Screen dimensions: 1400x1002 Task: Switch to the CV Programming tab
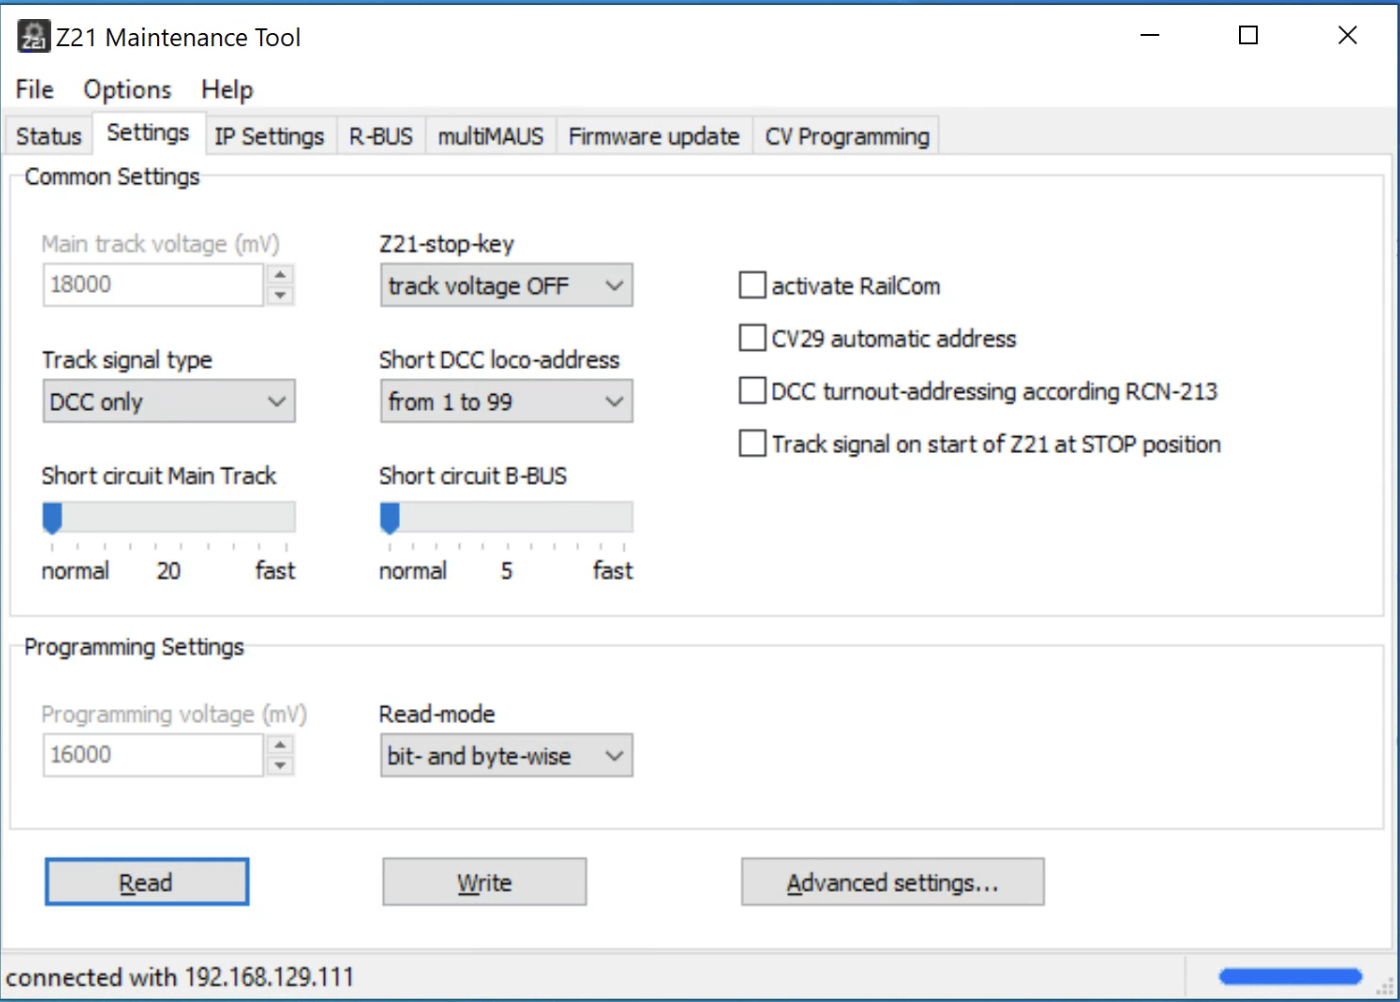pyautogui.click(x=847, y=136)
